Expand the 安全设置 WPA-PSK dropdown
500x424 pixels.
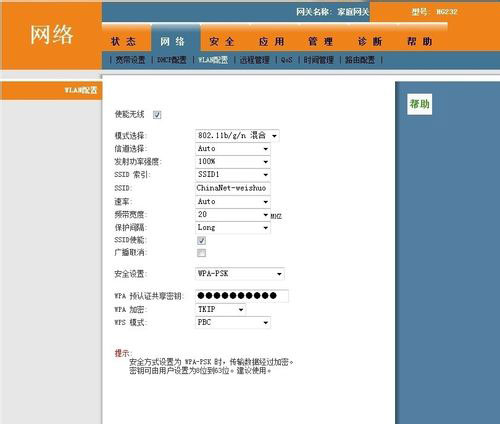(x=240, y=274)
